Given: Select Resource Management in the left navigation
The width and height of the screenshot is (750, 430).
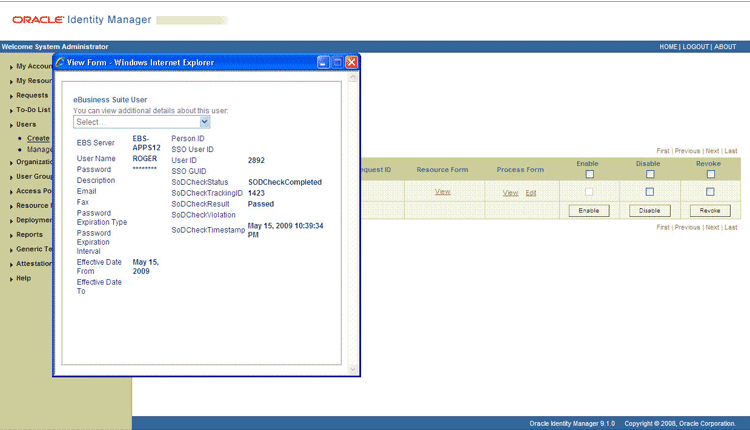Looking at the screenshot, I should tap(34, 205).
